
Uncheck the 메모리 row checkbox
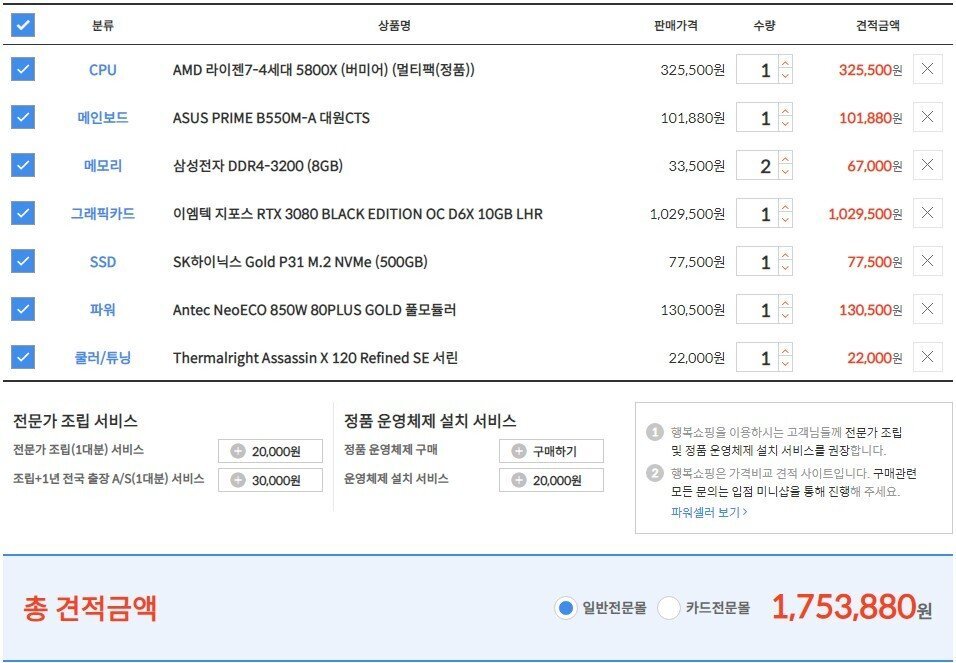tap(23, 165)
